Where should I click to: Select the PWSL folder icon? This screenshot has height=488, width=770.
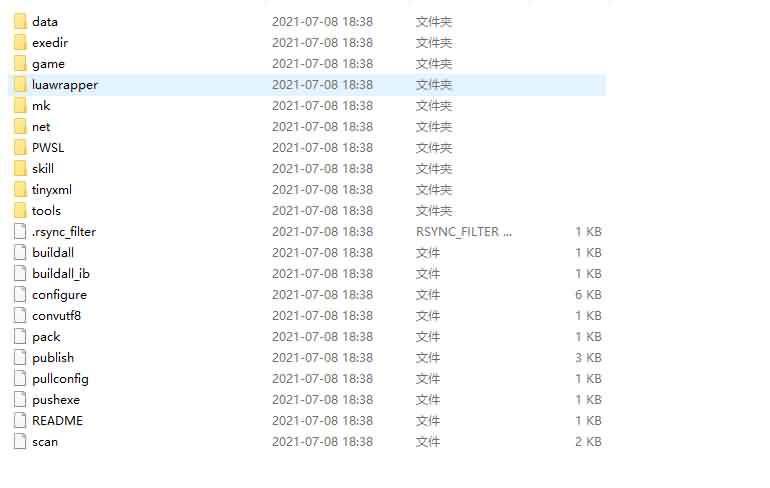[20, 148]
